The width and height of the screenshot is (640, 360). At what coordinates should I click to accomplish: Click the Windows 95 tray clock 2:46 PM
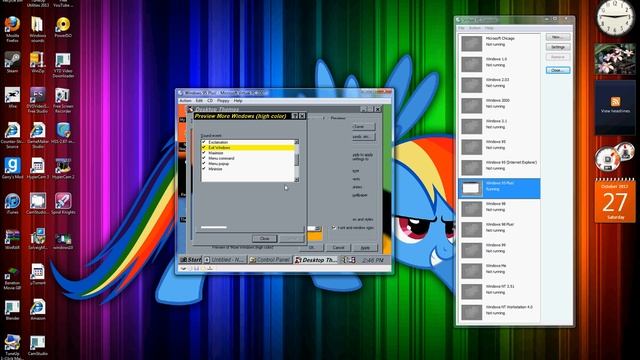pos(373,260)
